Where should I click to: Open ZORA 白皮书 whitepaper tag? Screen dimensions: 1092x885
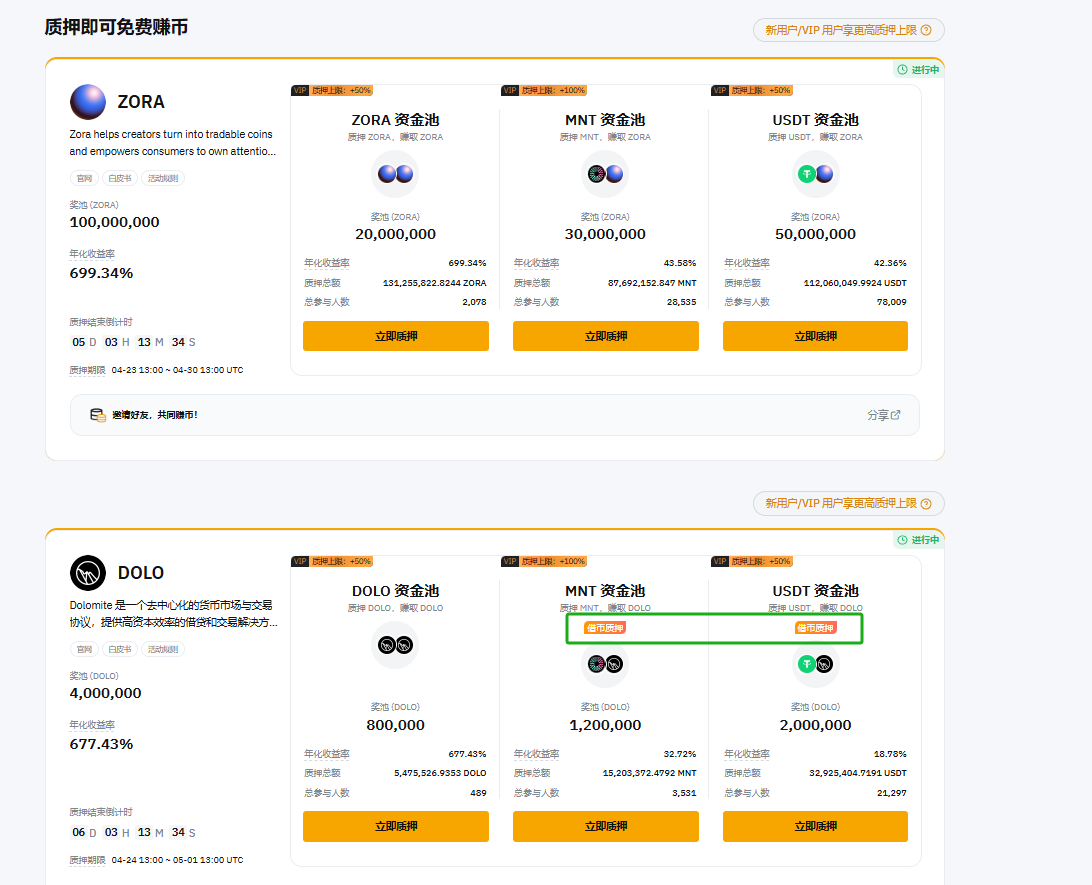point(120,178)
